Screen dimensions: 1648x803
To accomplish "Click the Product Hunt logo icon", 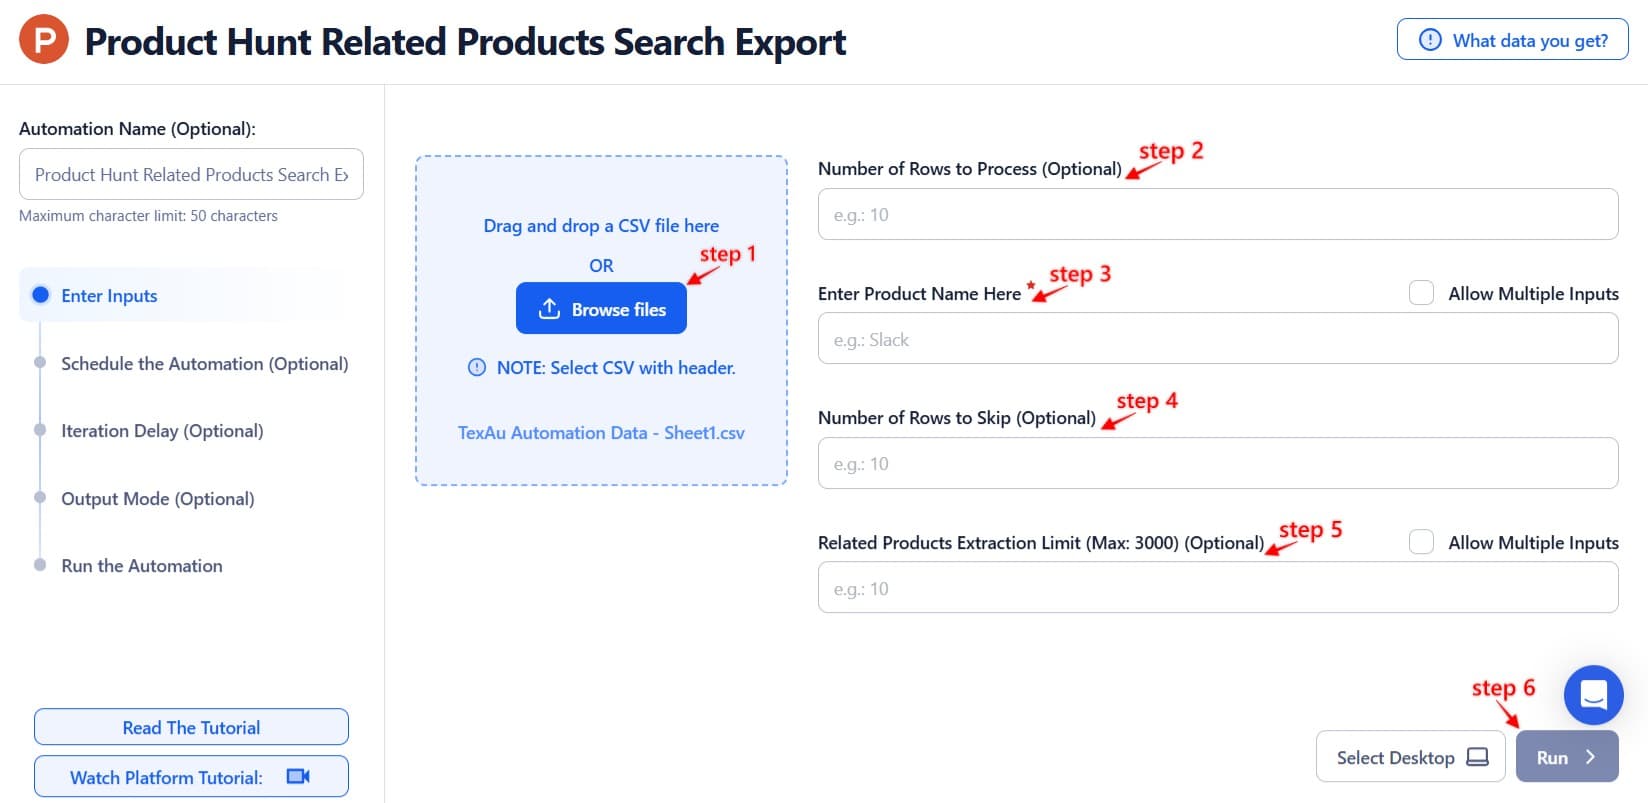I will point(44,40).
